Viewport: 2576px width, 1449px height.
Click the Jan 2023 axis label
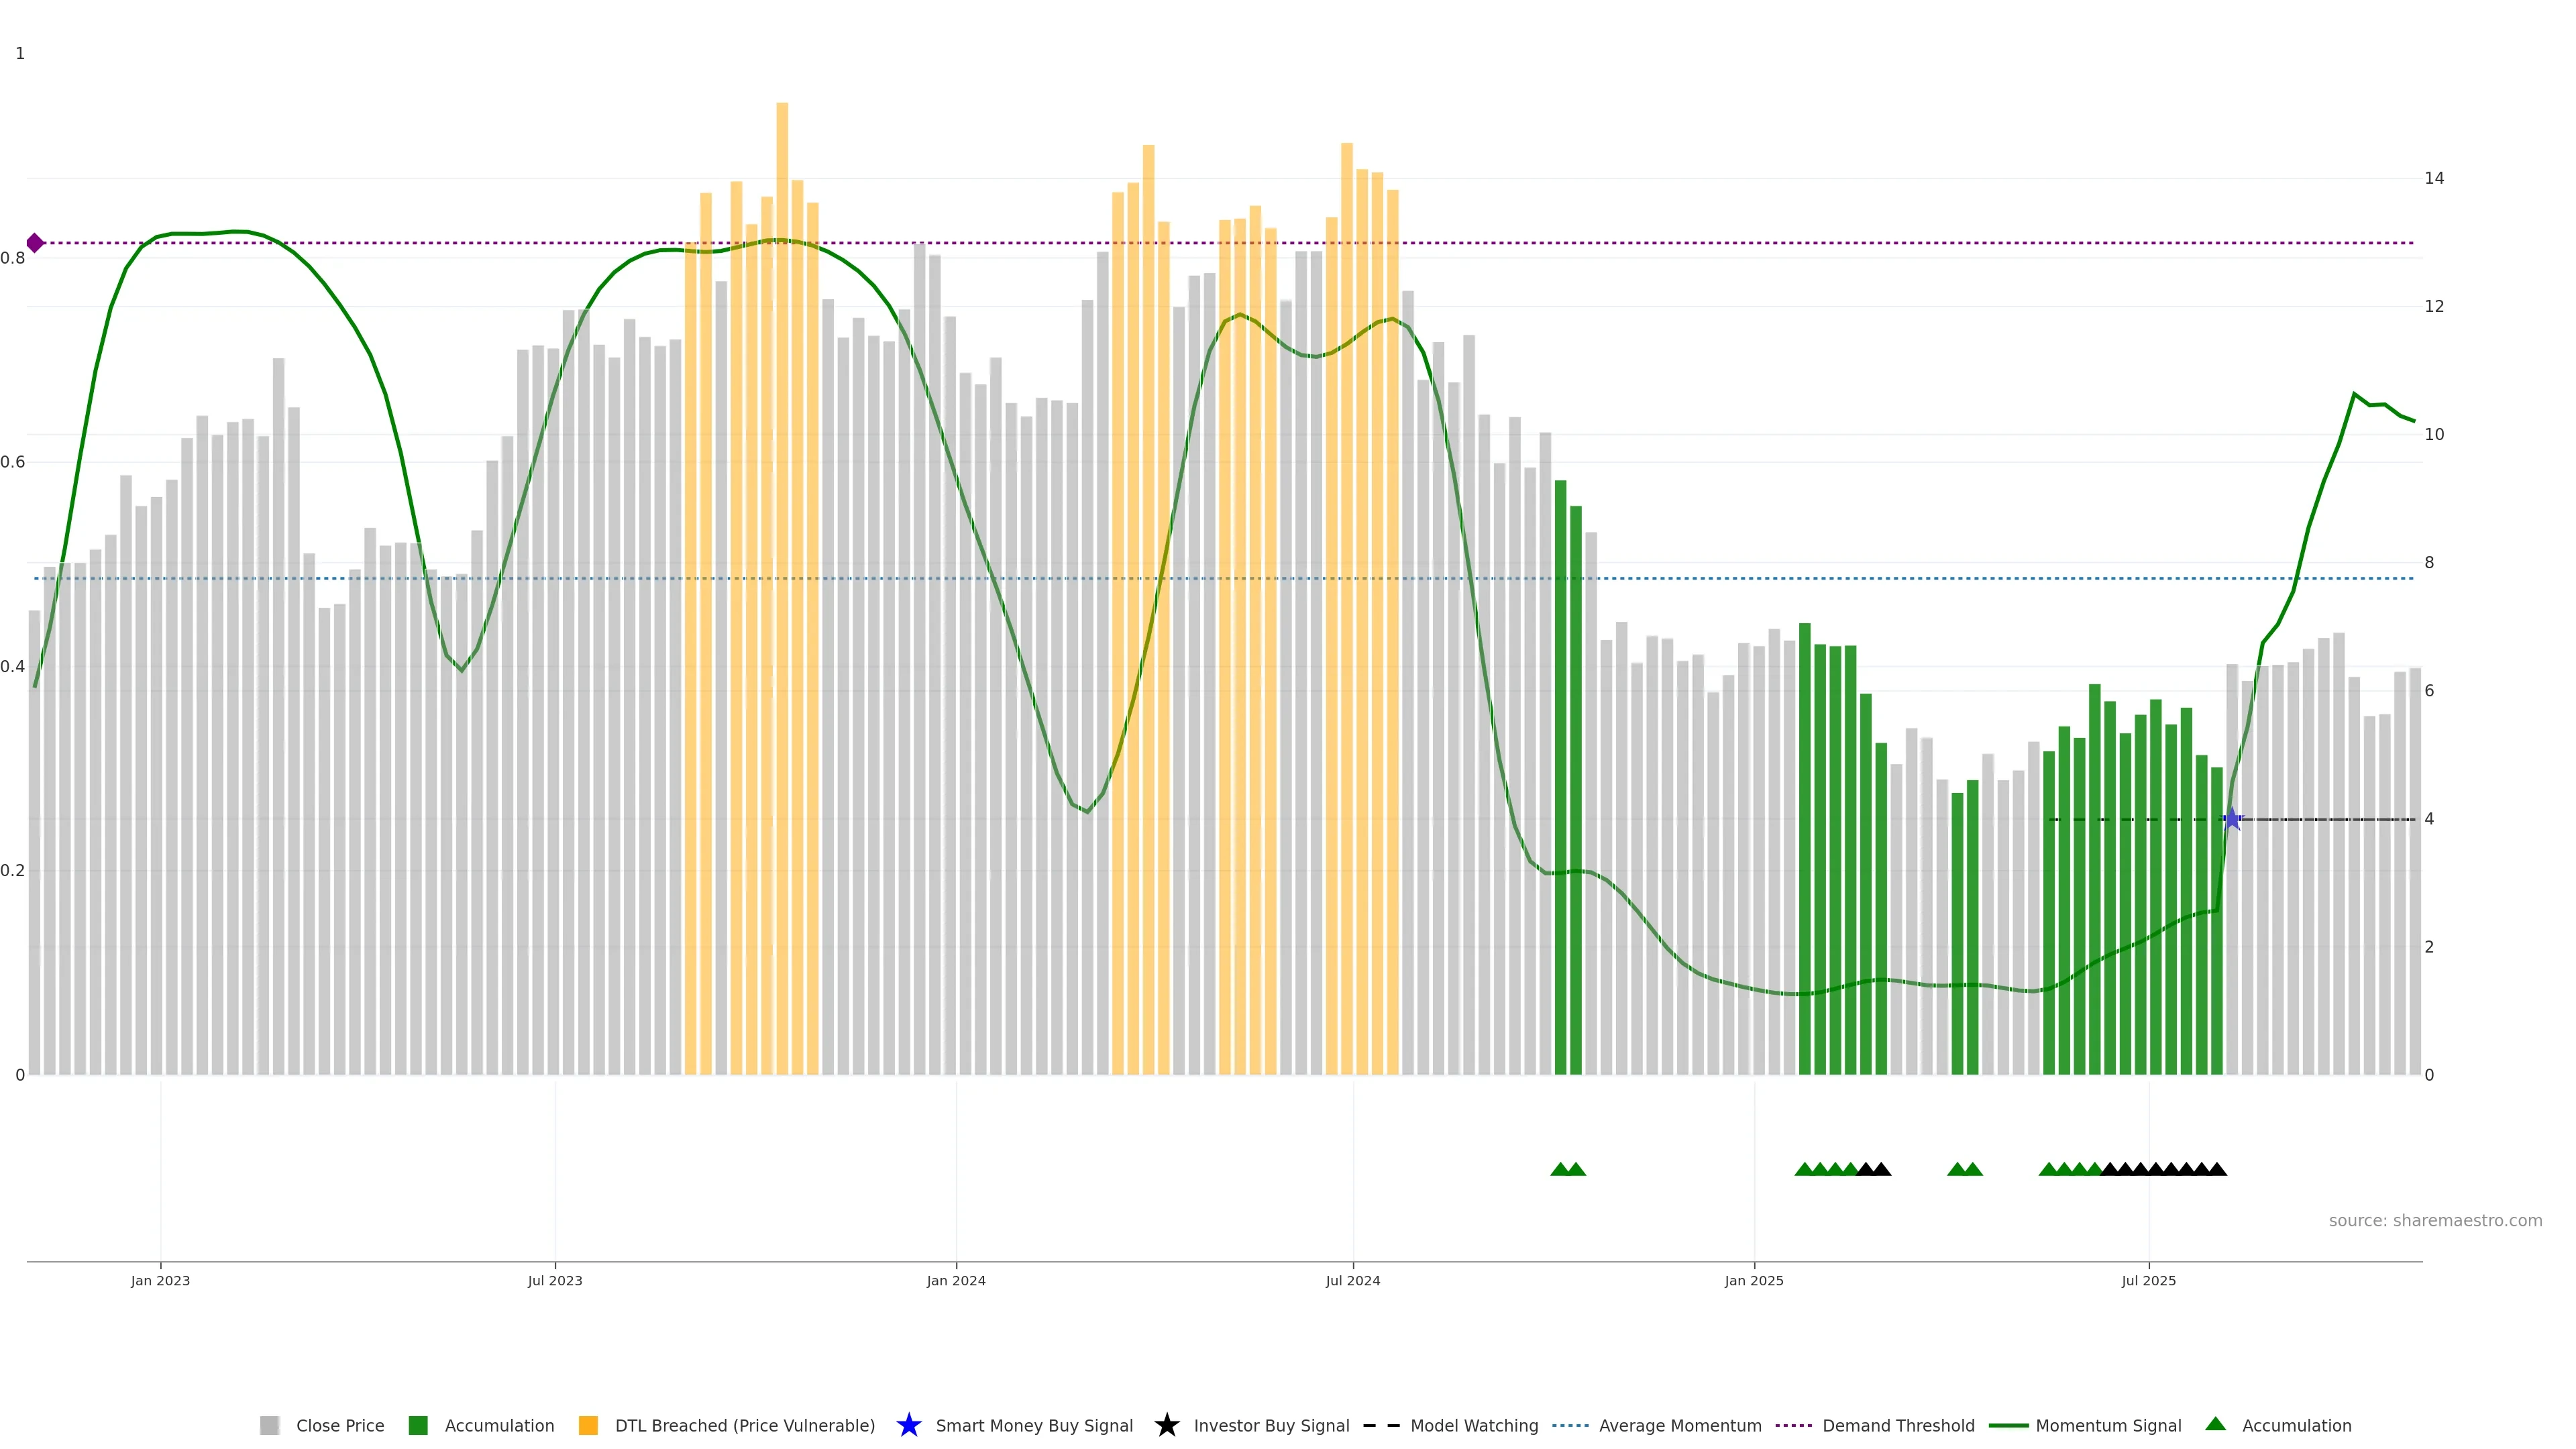(x=160, y=1280)
